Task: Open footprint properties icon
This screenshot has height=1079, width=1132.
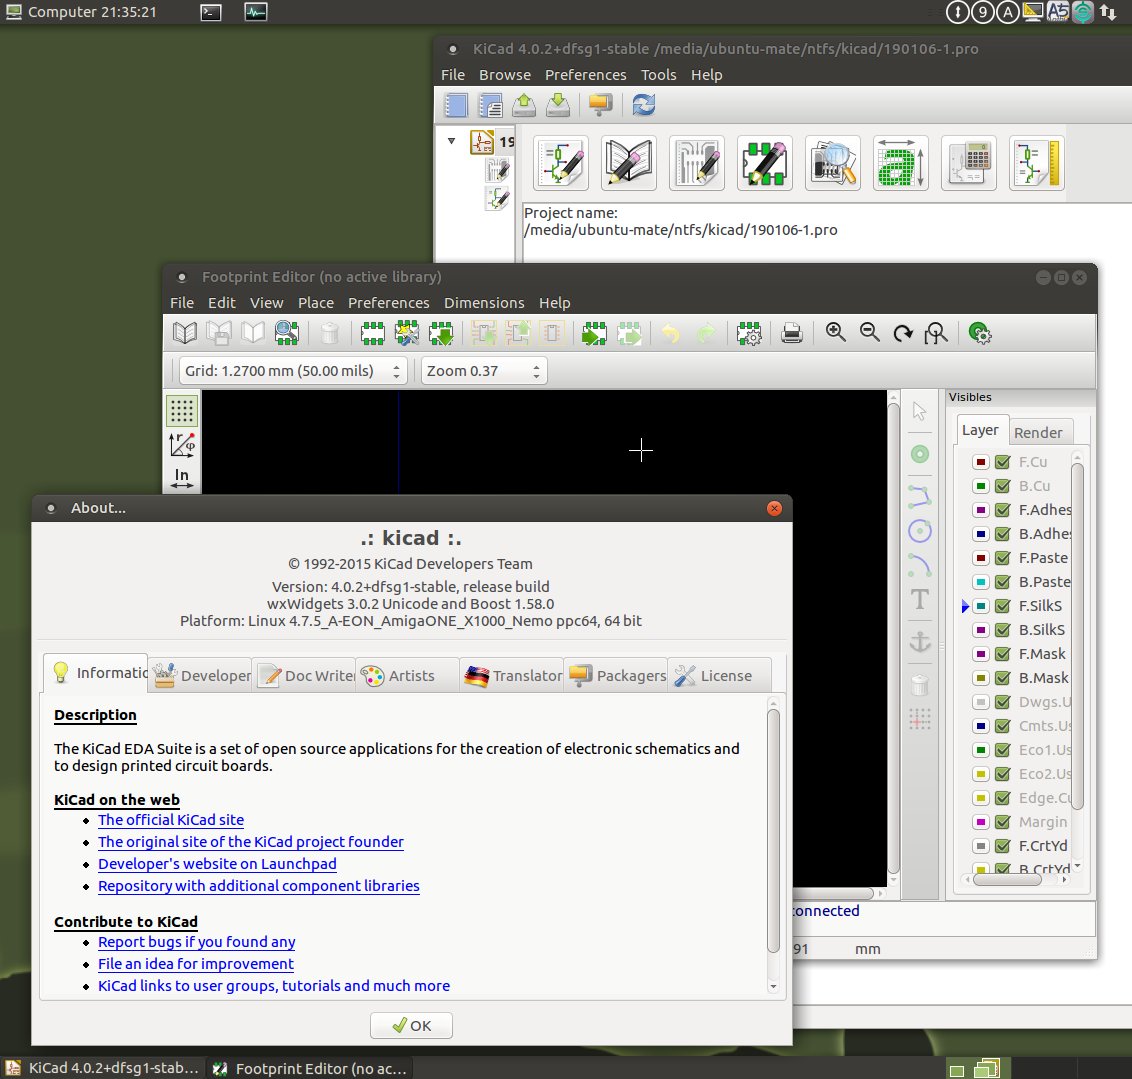Action: click(x=749, y=333)
